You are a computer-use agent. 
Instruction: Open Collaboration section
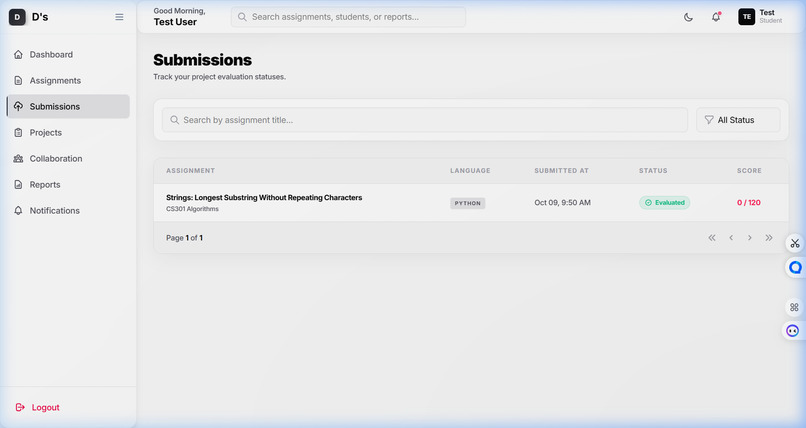[x=68, y=159]
